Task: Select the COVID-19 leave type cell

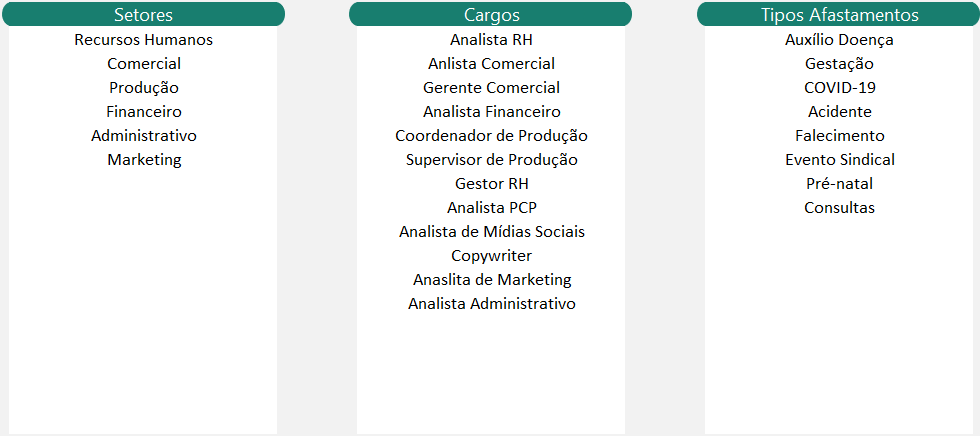Action: click(839, 88)
